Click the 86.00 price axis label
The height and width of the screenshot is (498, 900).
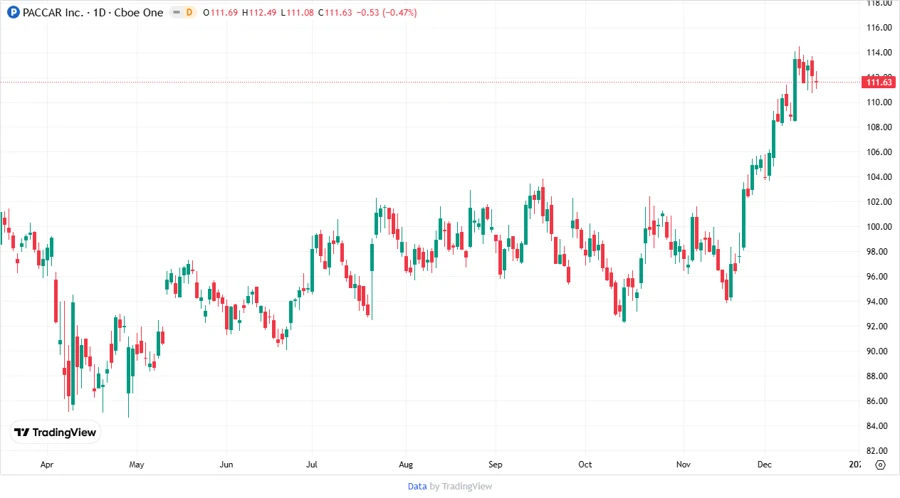[879, 401]
